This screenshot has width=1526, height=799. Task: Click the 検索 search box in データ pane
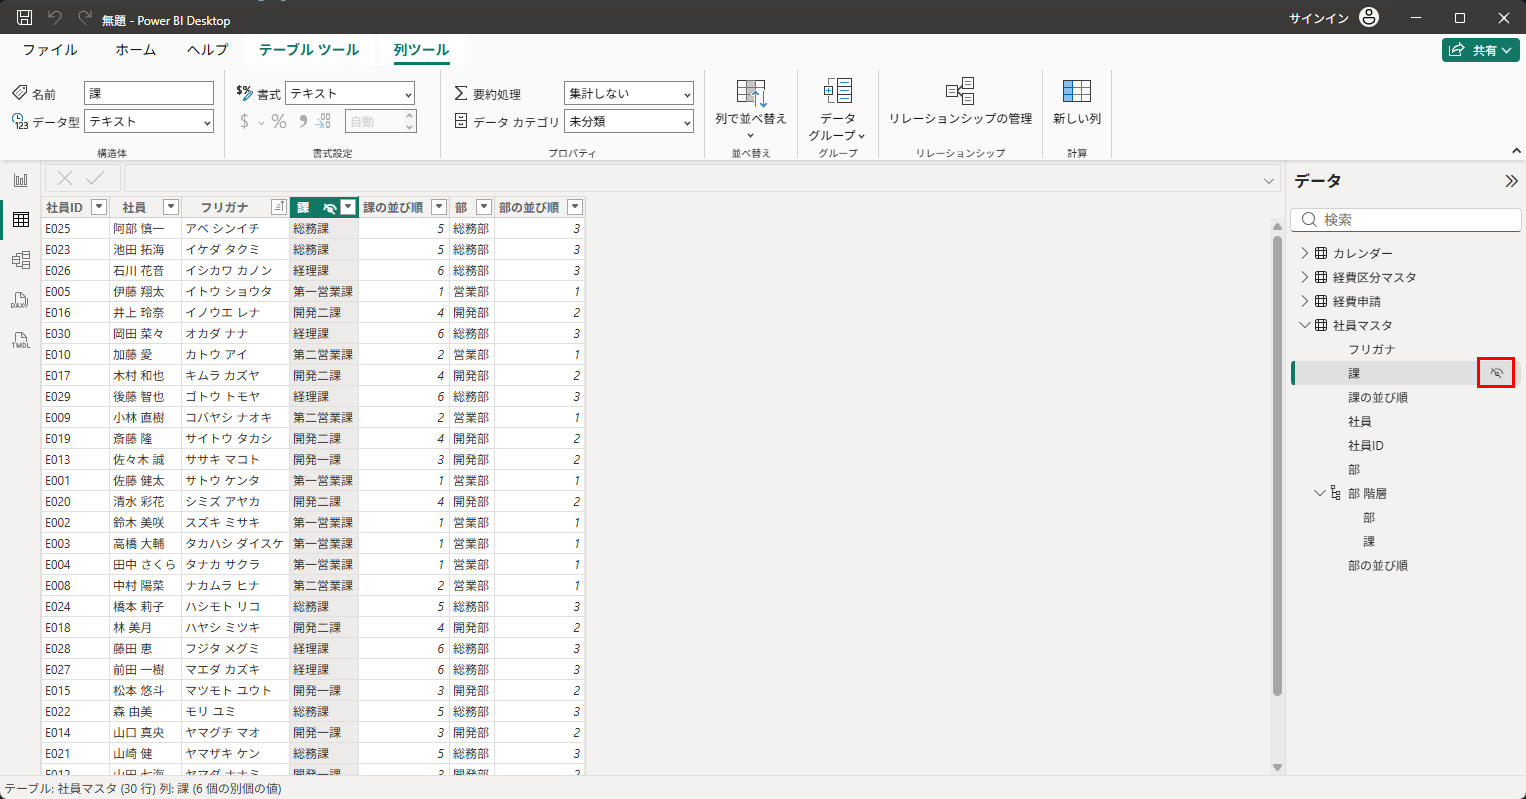pyautogui.click(x=1406, y=220)
